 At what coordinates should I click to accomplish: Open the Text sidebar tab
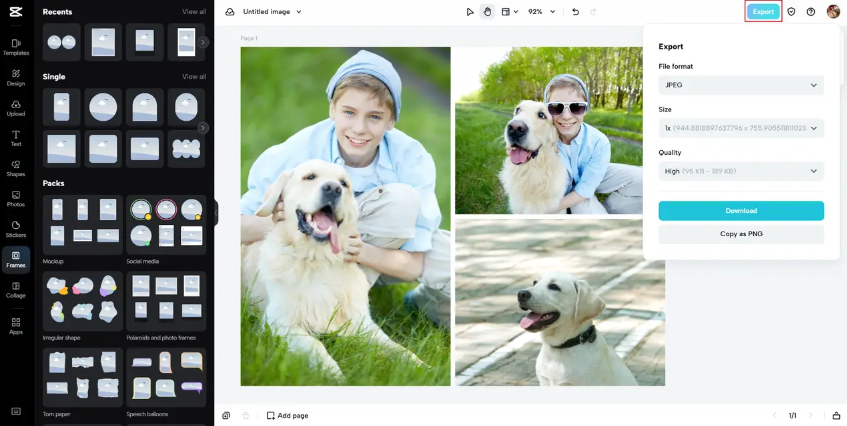16,138
